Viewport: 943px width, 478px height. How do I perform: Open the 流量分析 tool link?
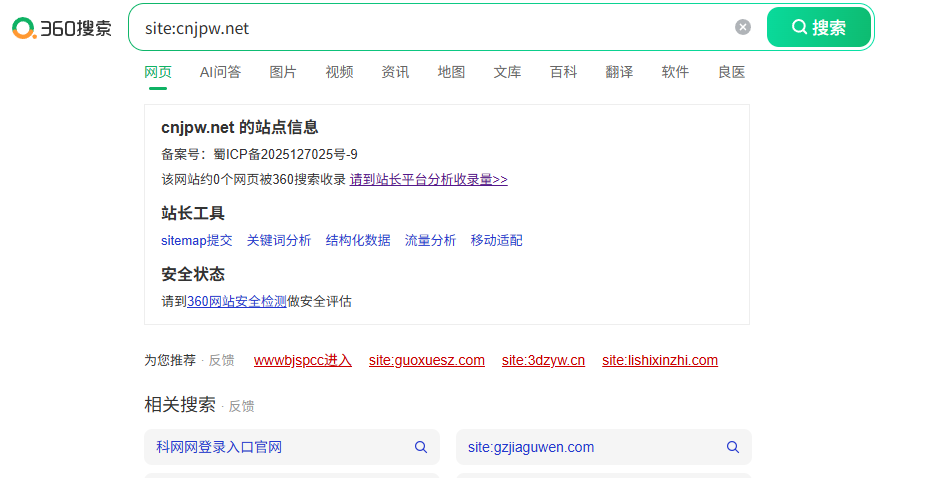pyautogui.click(x=431, y=241)
